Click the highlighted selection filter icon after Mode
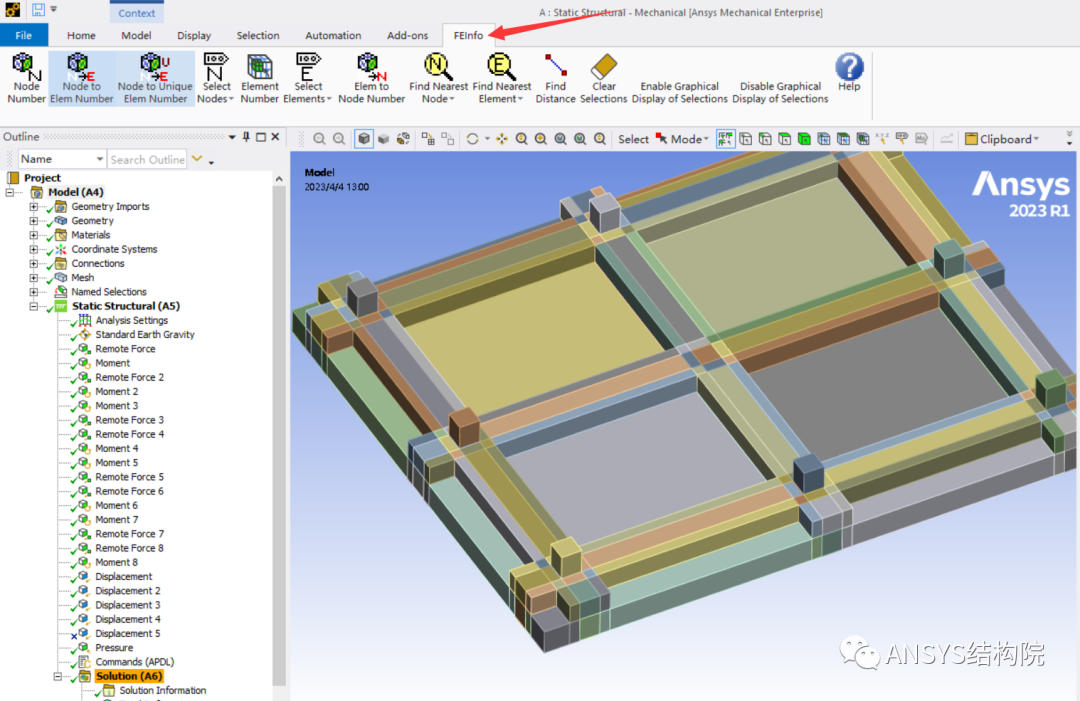 pyautogui.click(x=725, y=139)
